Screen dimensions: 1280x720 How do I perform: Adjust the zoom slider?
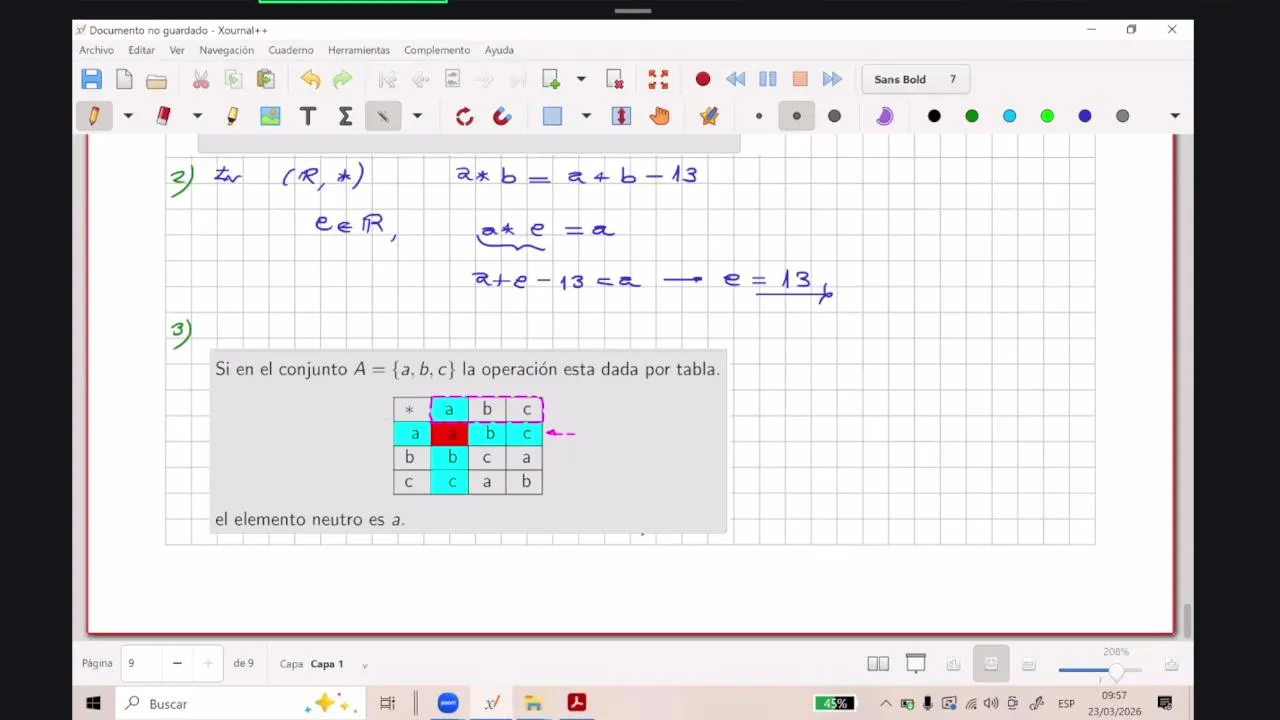coord(1100,670)
